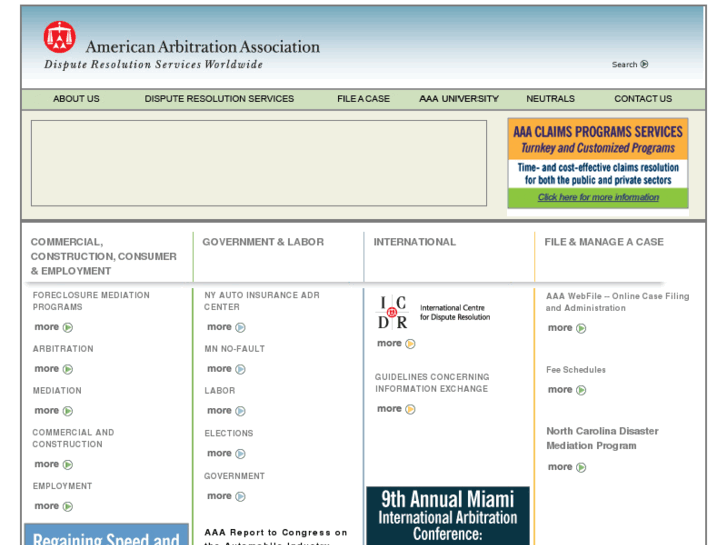Screen dimensions: 727x545
Task: Open the AAA University menu
Action: coord(459,99)
